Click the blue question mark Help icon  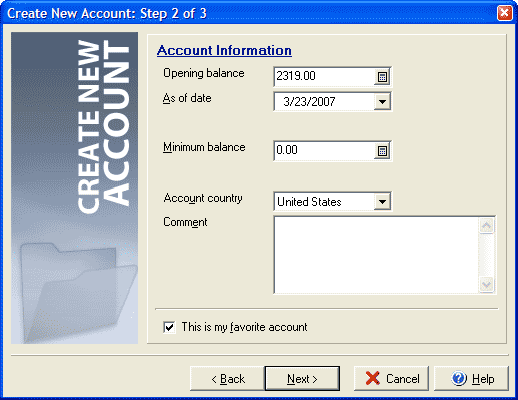click(x=459, y=378)
